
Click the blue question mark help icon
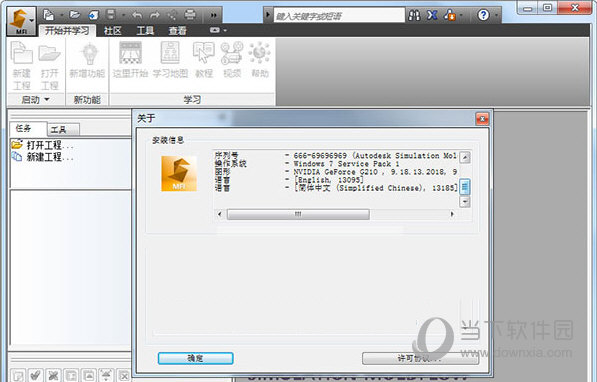[x=483, y=15]
